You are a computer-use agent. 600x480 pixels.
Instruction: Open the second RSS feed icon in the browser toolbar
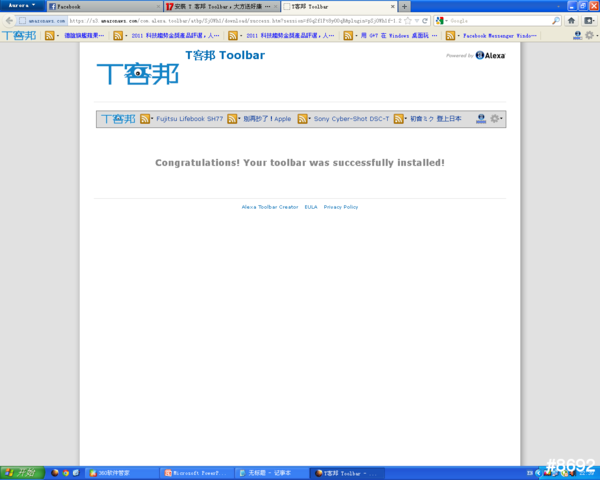[x=118, y=36]
